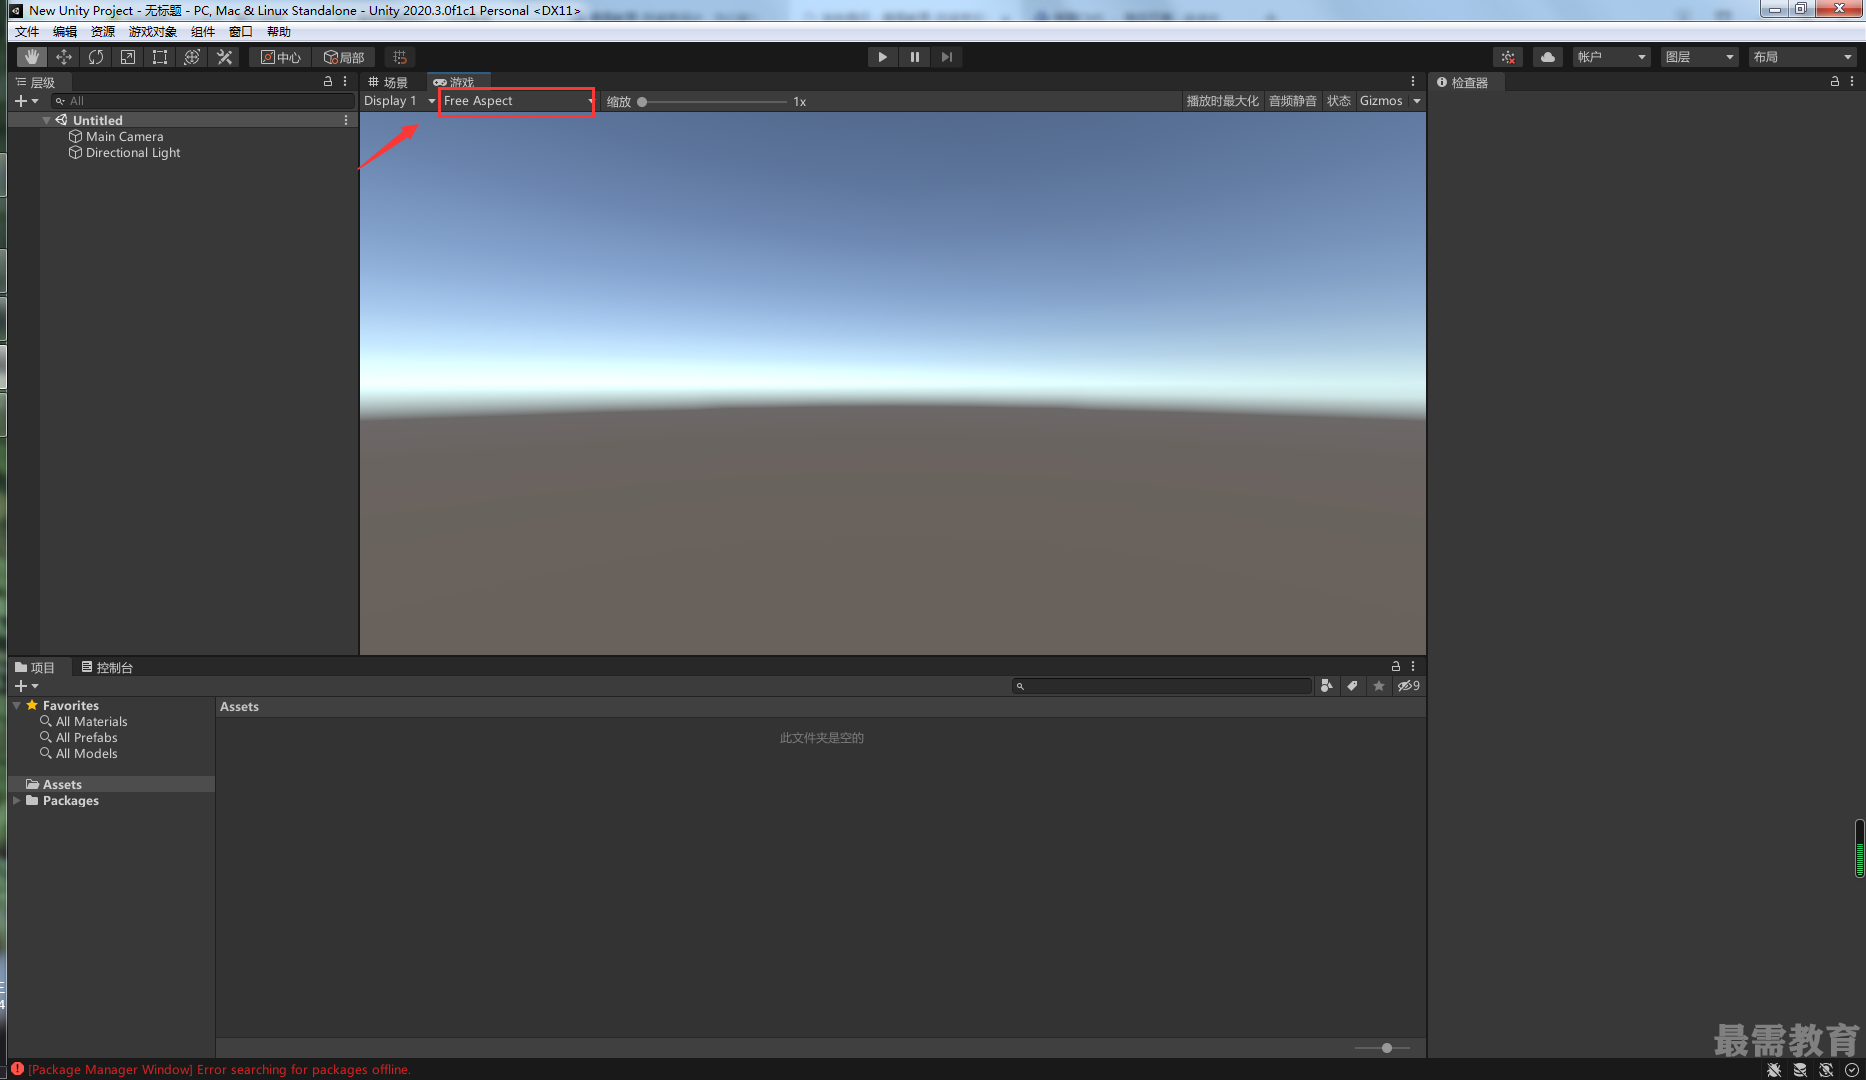Open Hierarchy panel more options
The image size is (1866, 1080).
(345, 81)
